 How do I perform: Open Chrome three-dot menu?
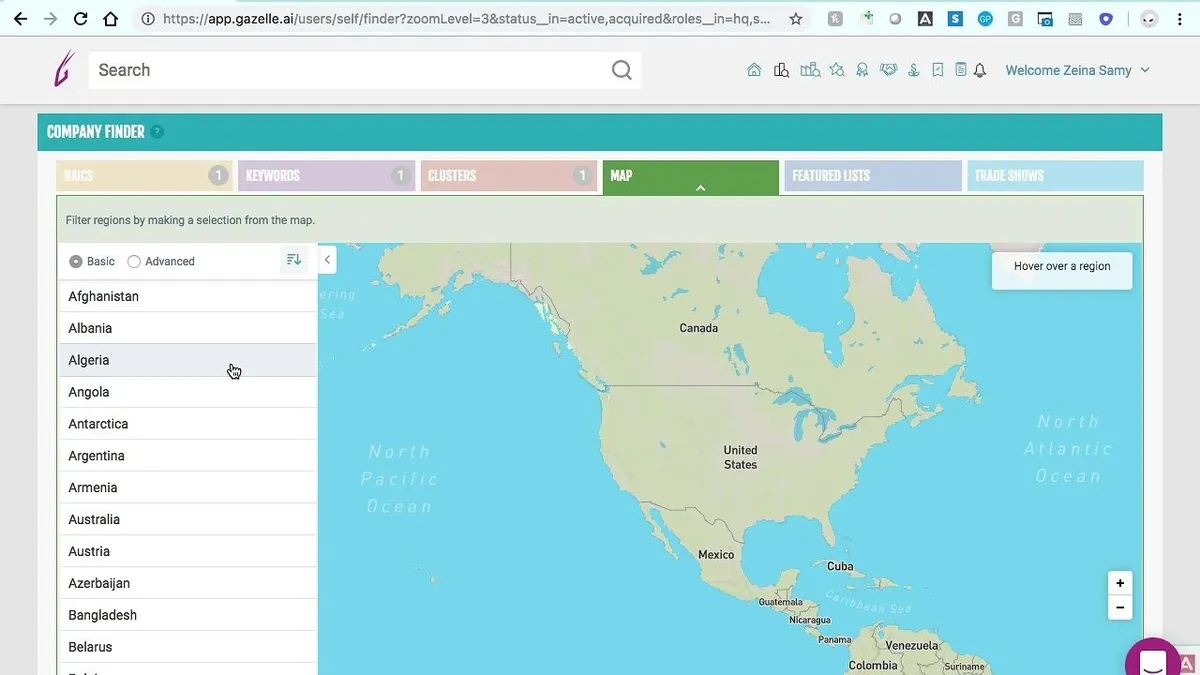(1181, 18)
